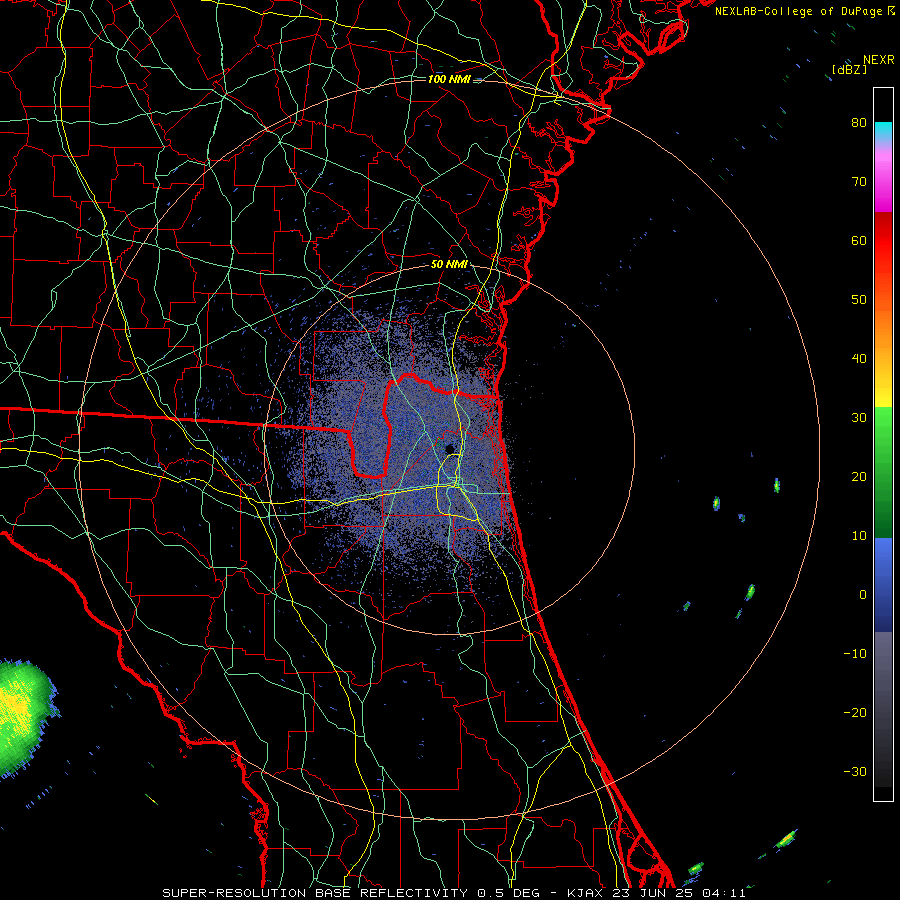Click the 0 dBZ scale value
The height and width of the screenshot is (900, 900).
[863, 595]
